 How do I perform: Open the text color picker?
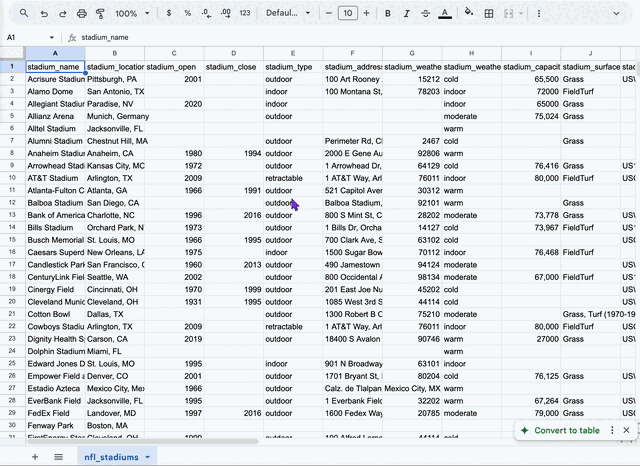pyautogui.click(x=444, y=13)
